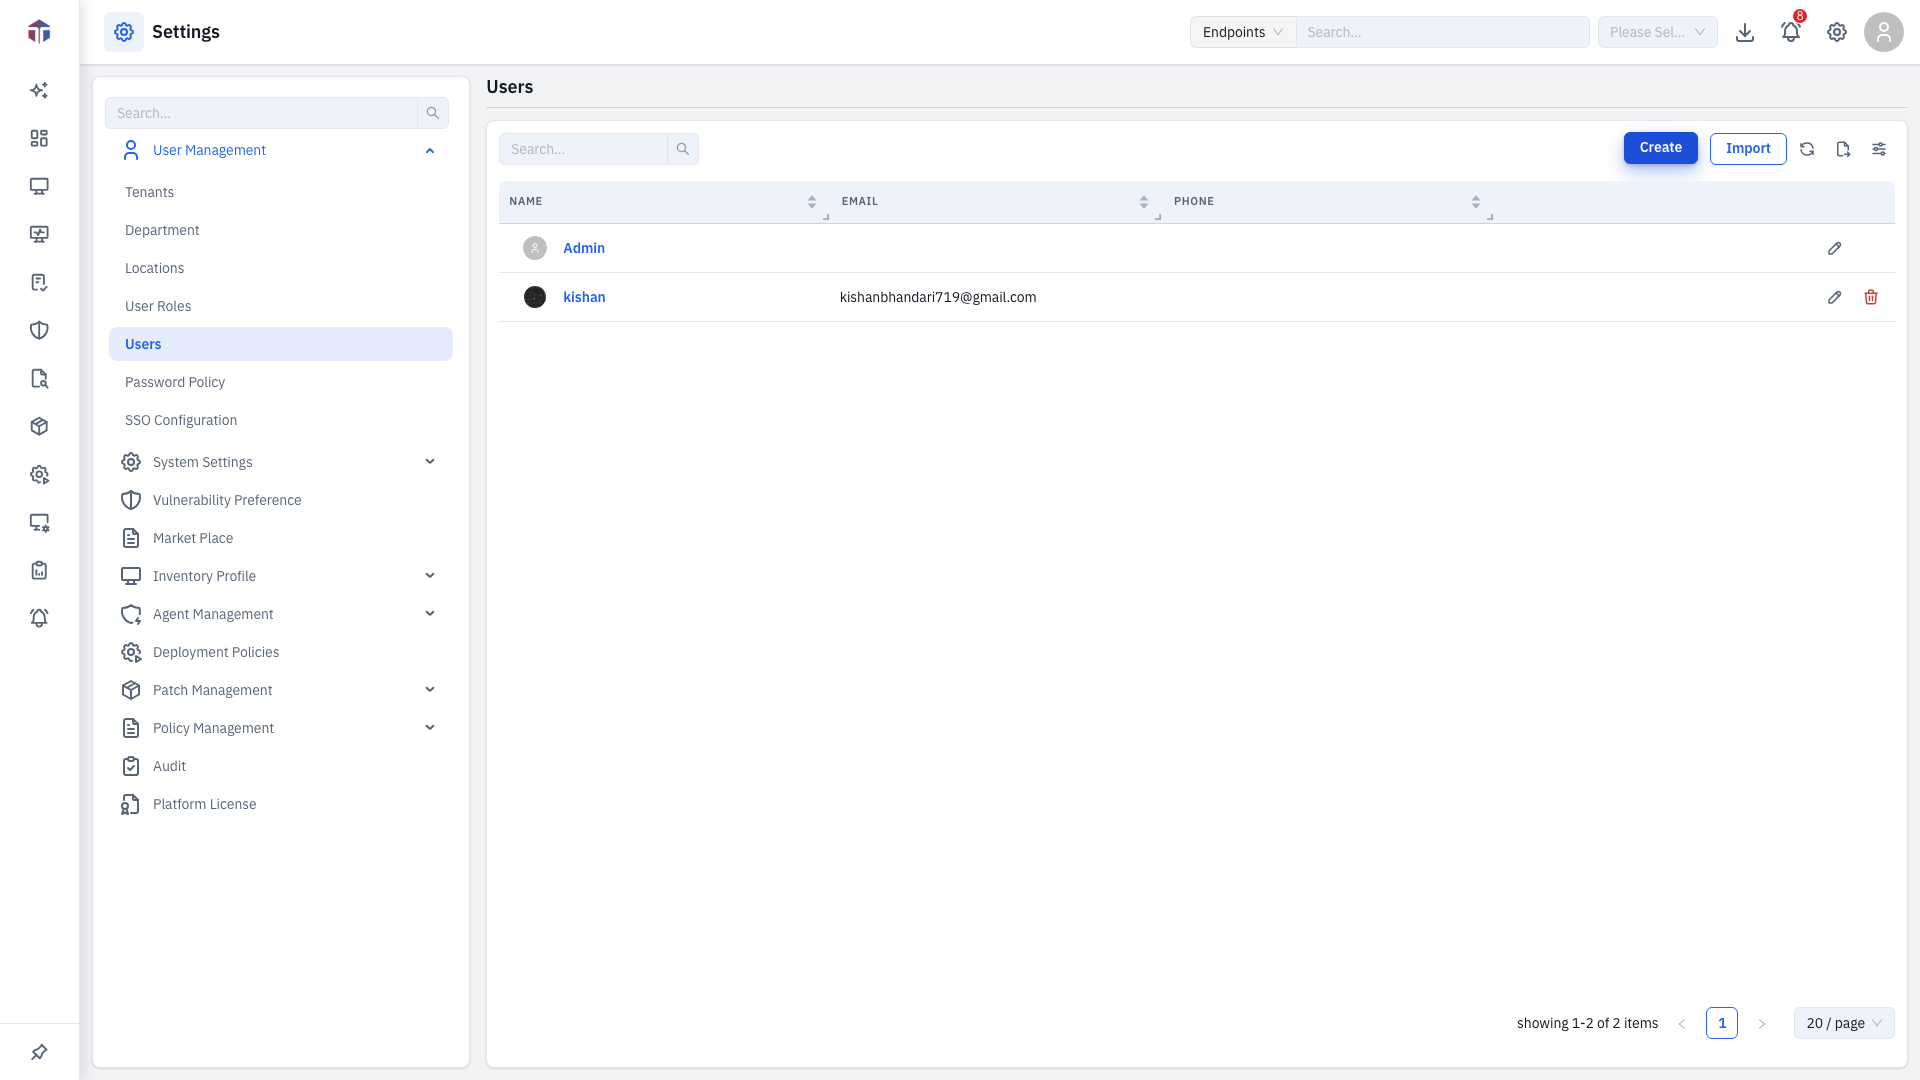
Task: Click the previous page arrow
Action: (1682, 1023)
